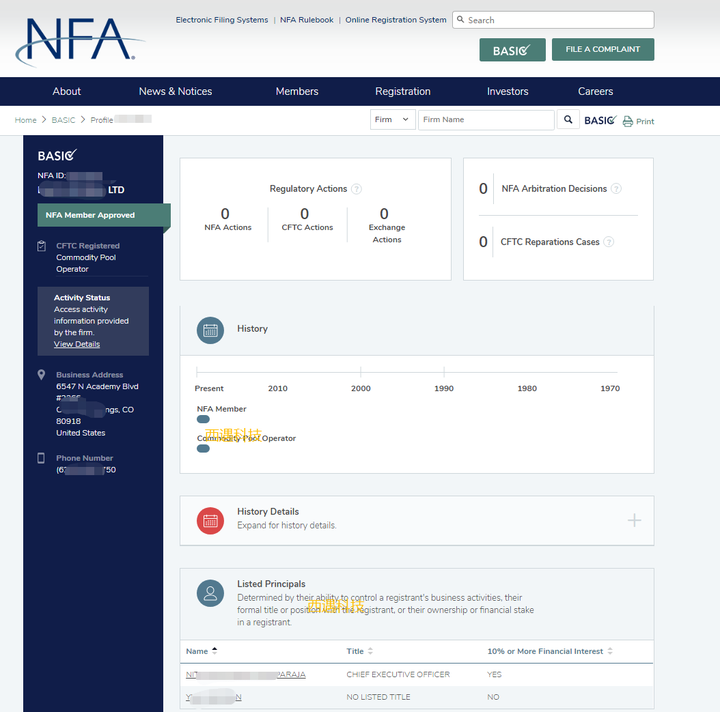
Task: Click the NFA Member timeline marker
Action: point(203,419)
